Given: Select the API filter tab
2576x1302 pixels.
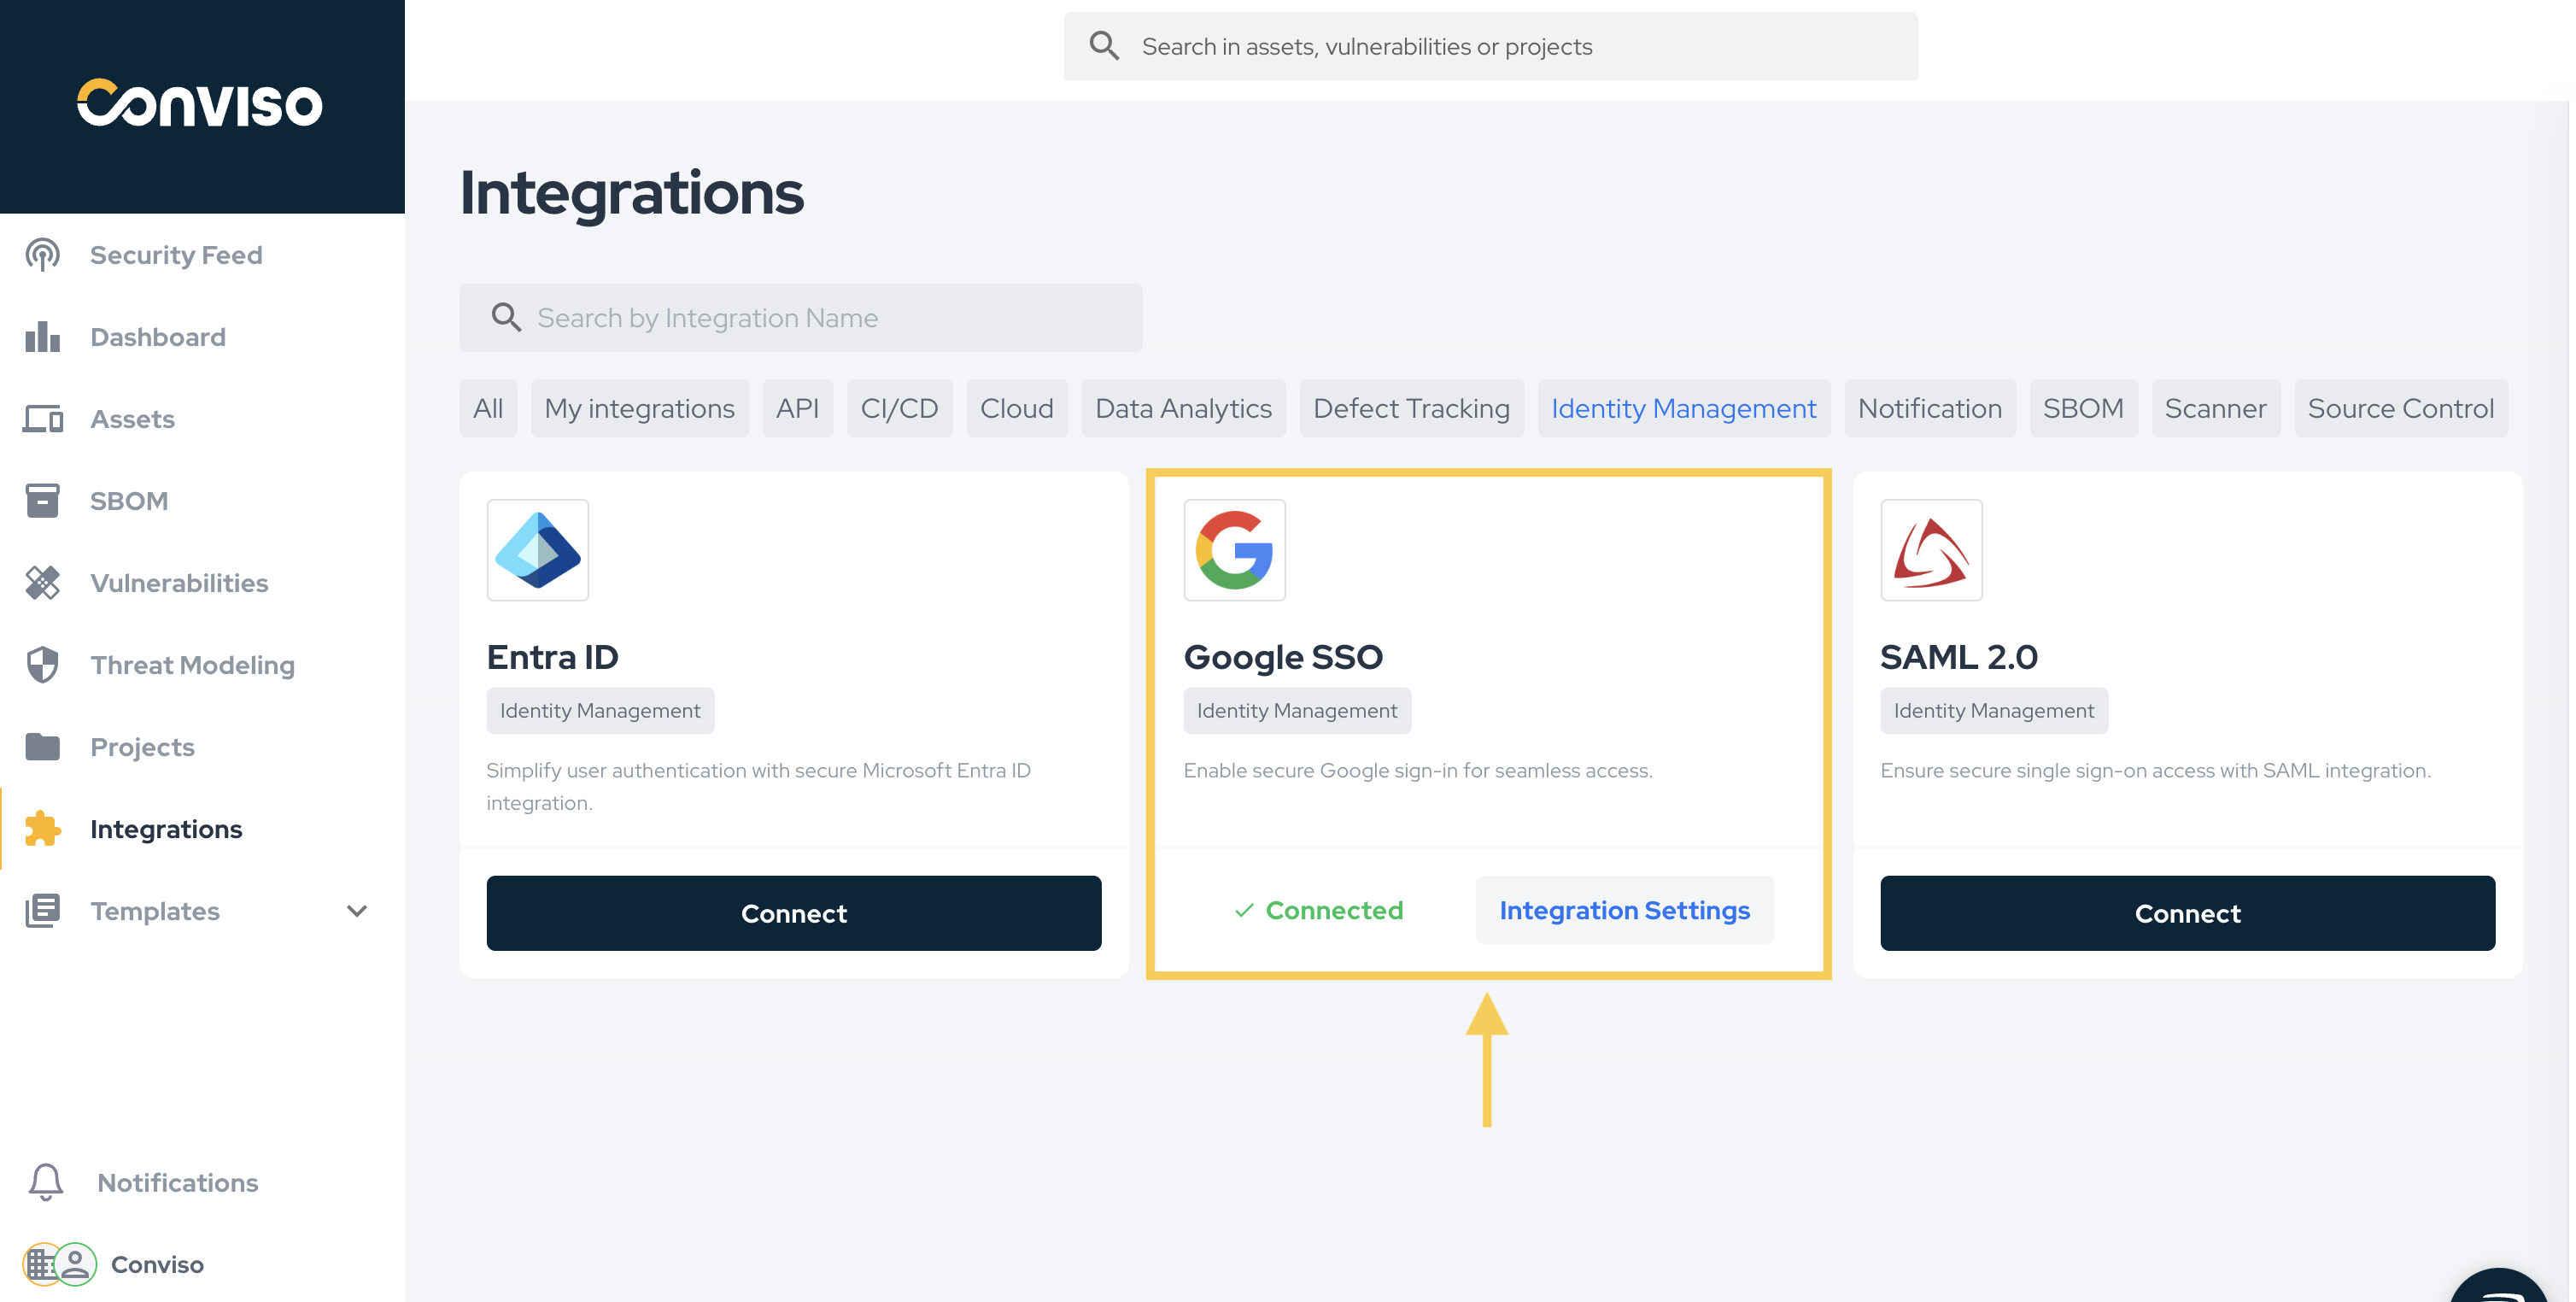Looking at the screenshot, I should pyautogui.click(x=797, y=408).
